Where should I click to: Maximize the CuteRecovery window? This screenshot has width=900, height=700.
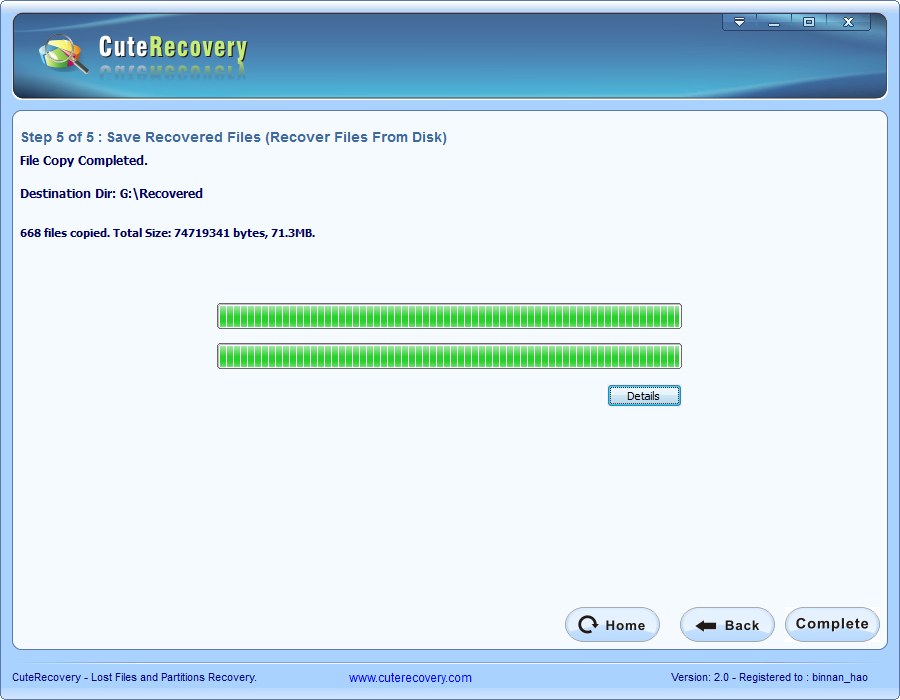point(809,22)
